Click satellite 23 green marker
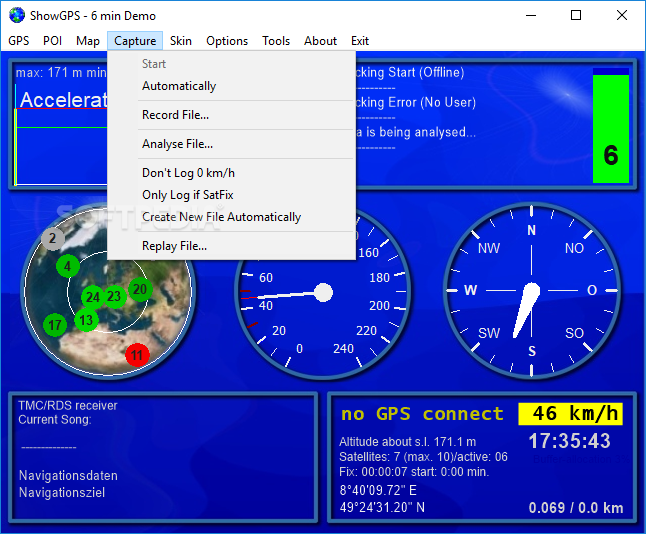The height and width of the screenshot is (534, 646). point(114,296)
